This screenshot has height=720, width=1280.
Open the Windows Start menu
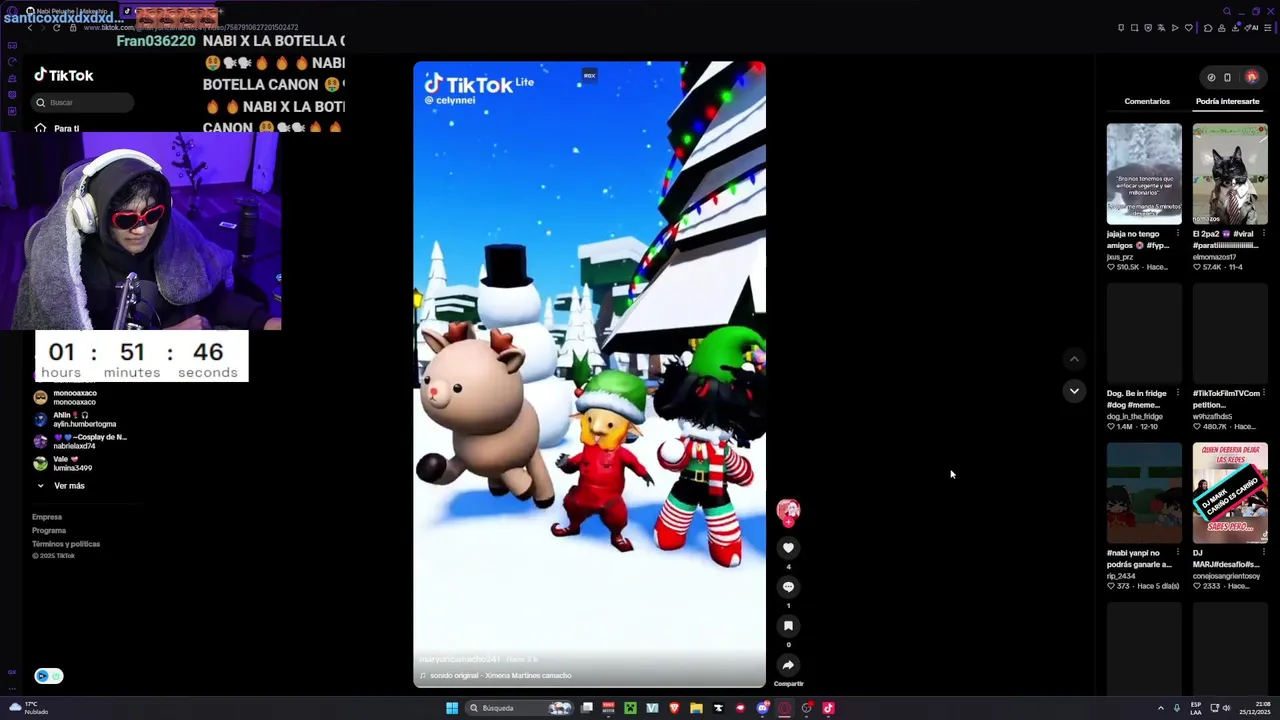(452, 708)
